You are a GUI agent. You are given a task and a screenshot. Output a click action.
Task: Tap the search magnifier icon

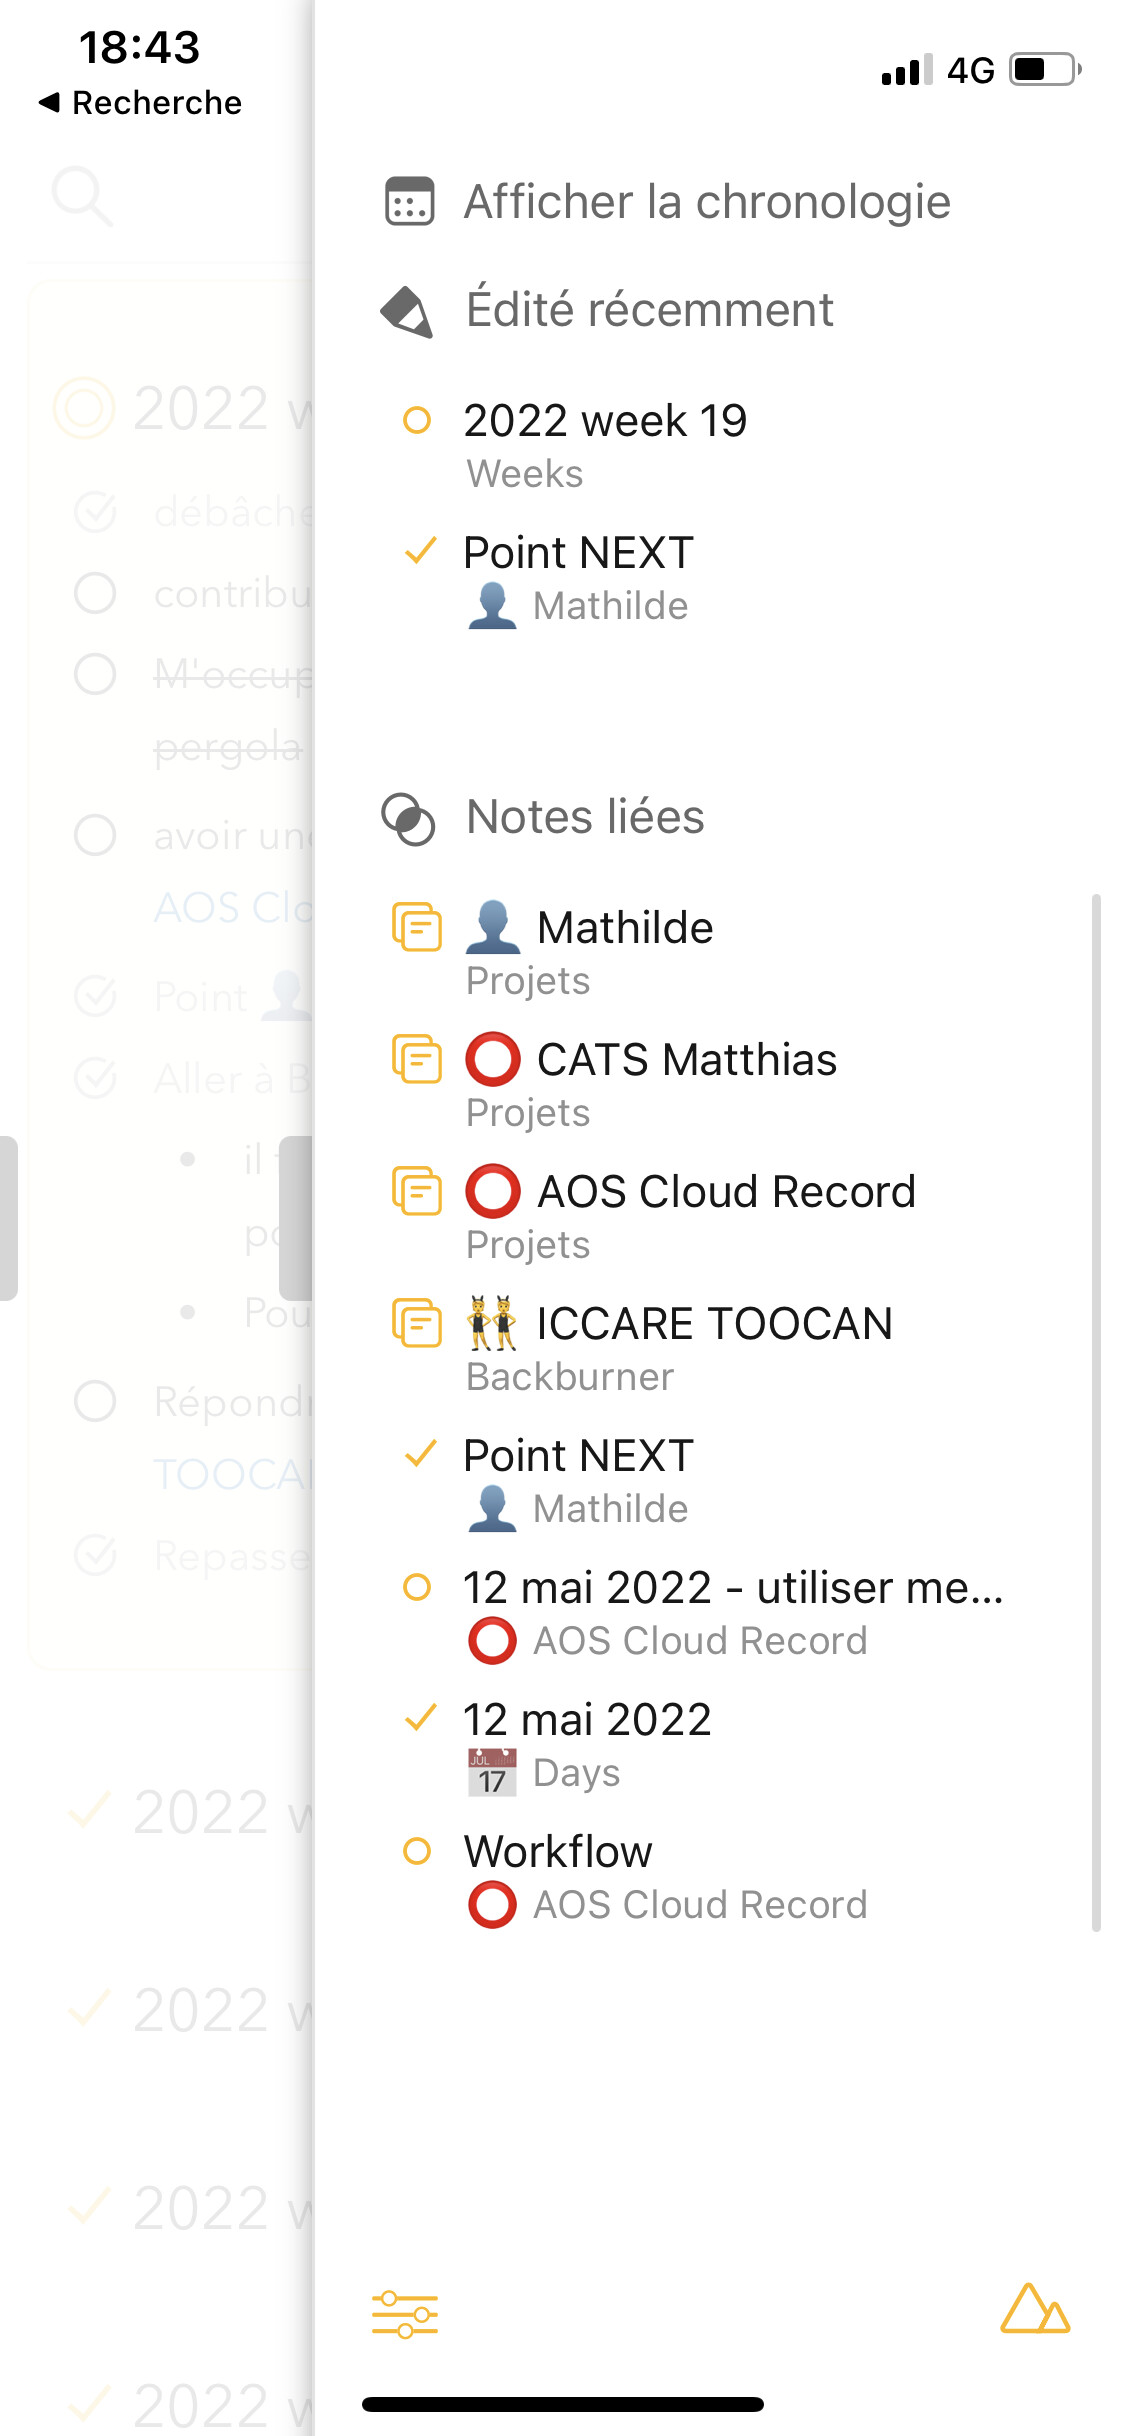click(81, 195)
